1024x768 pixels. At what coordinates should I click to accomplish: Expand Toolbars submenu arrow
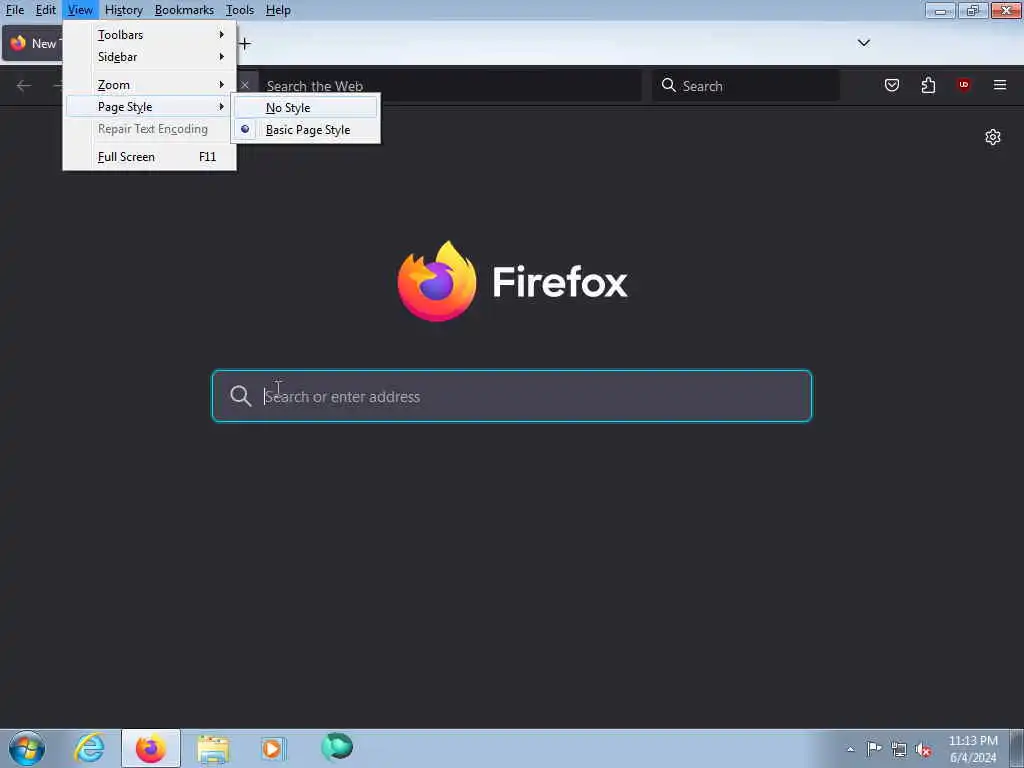pos(221,35)
